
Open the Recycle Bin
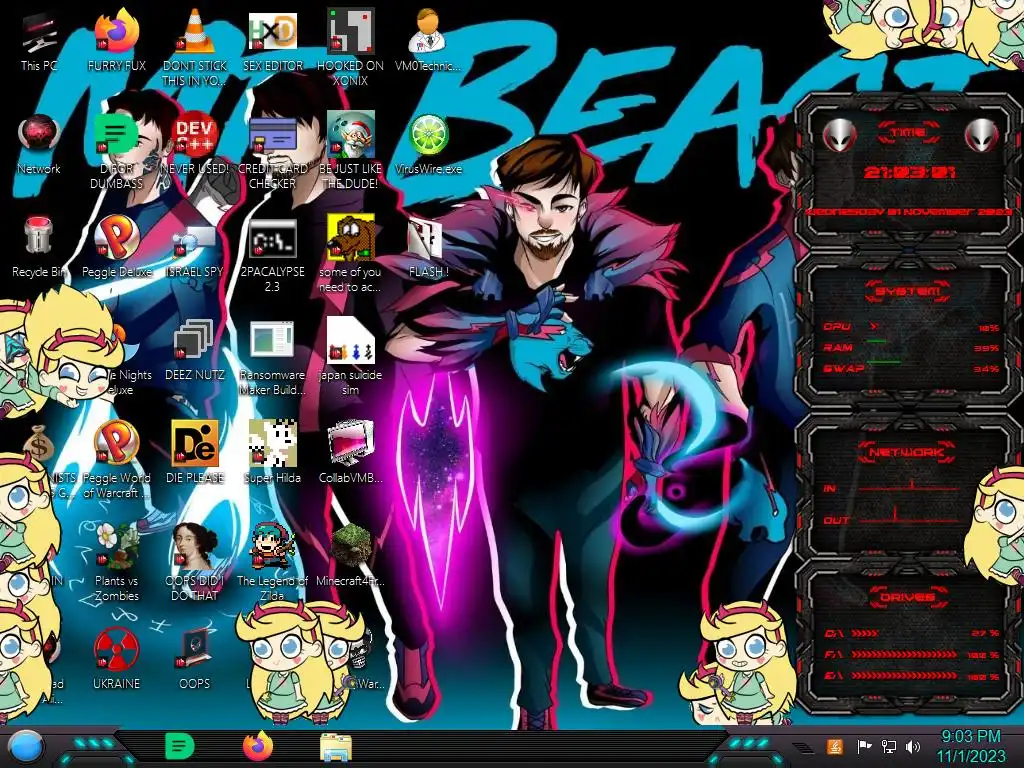point(39,247)
